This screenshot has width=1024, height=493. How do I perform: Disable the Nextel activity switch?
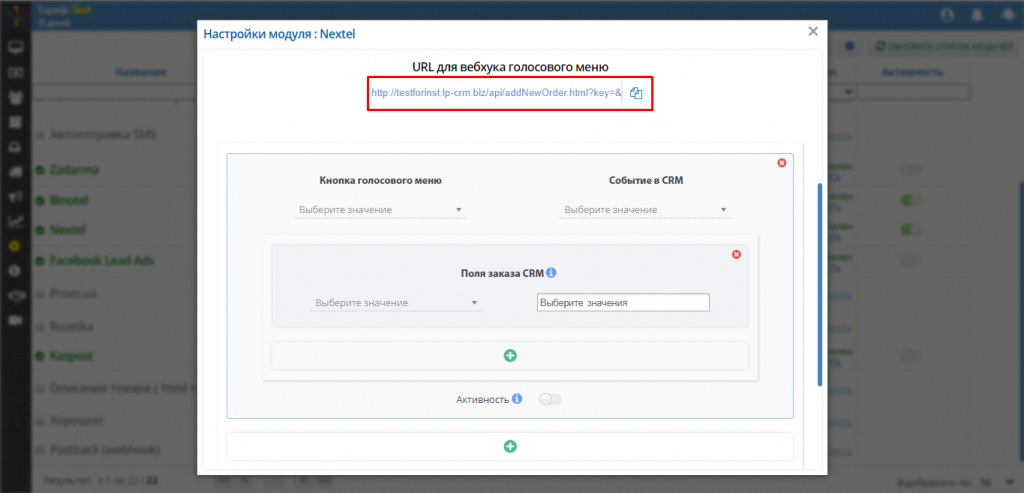pos(910,230)
